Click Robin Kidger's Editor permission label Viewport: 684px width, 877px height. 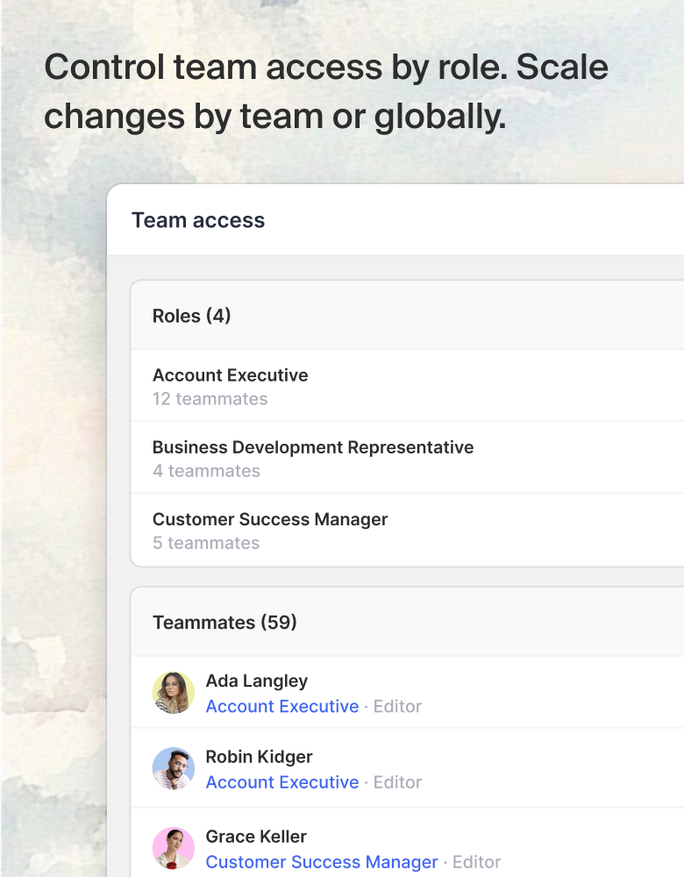[398, 782]
